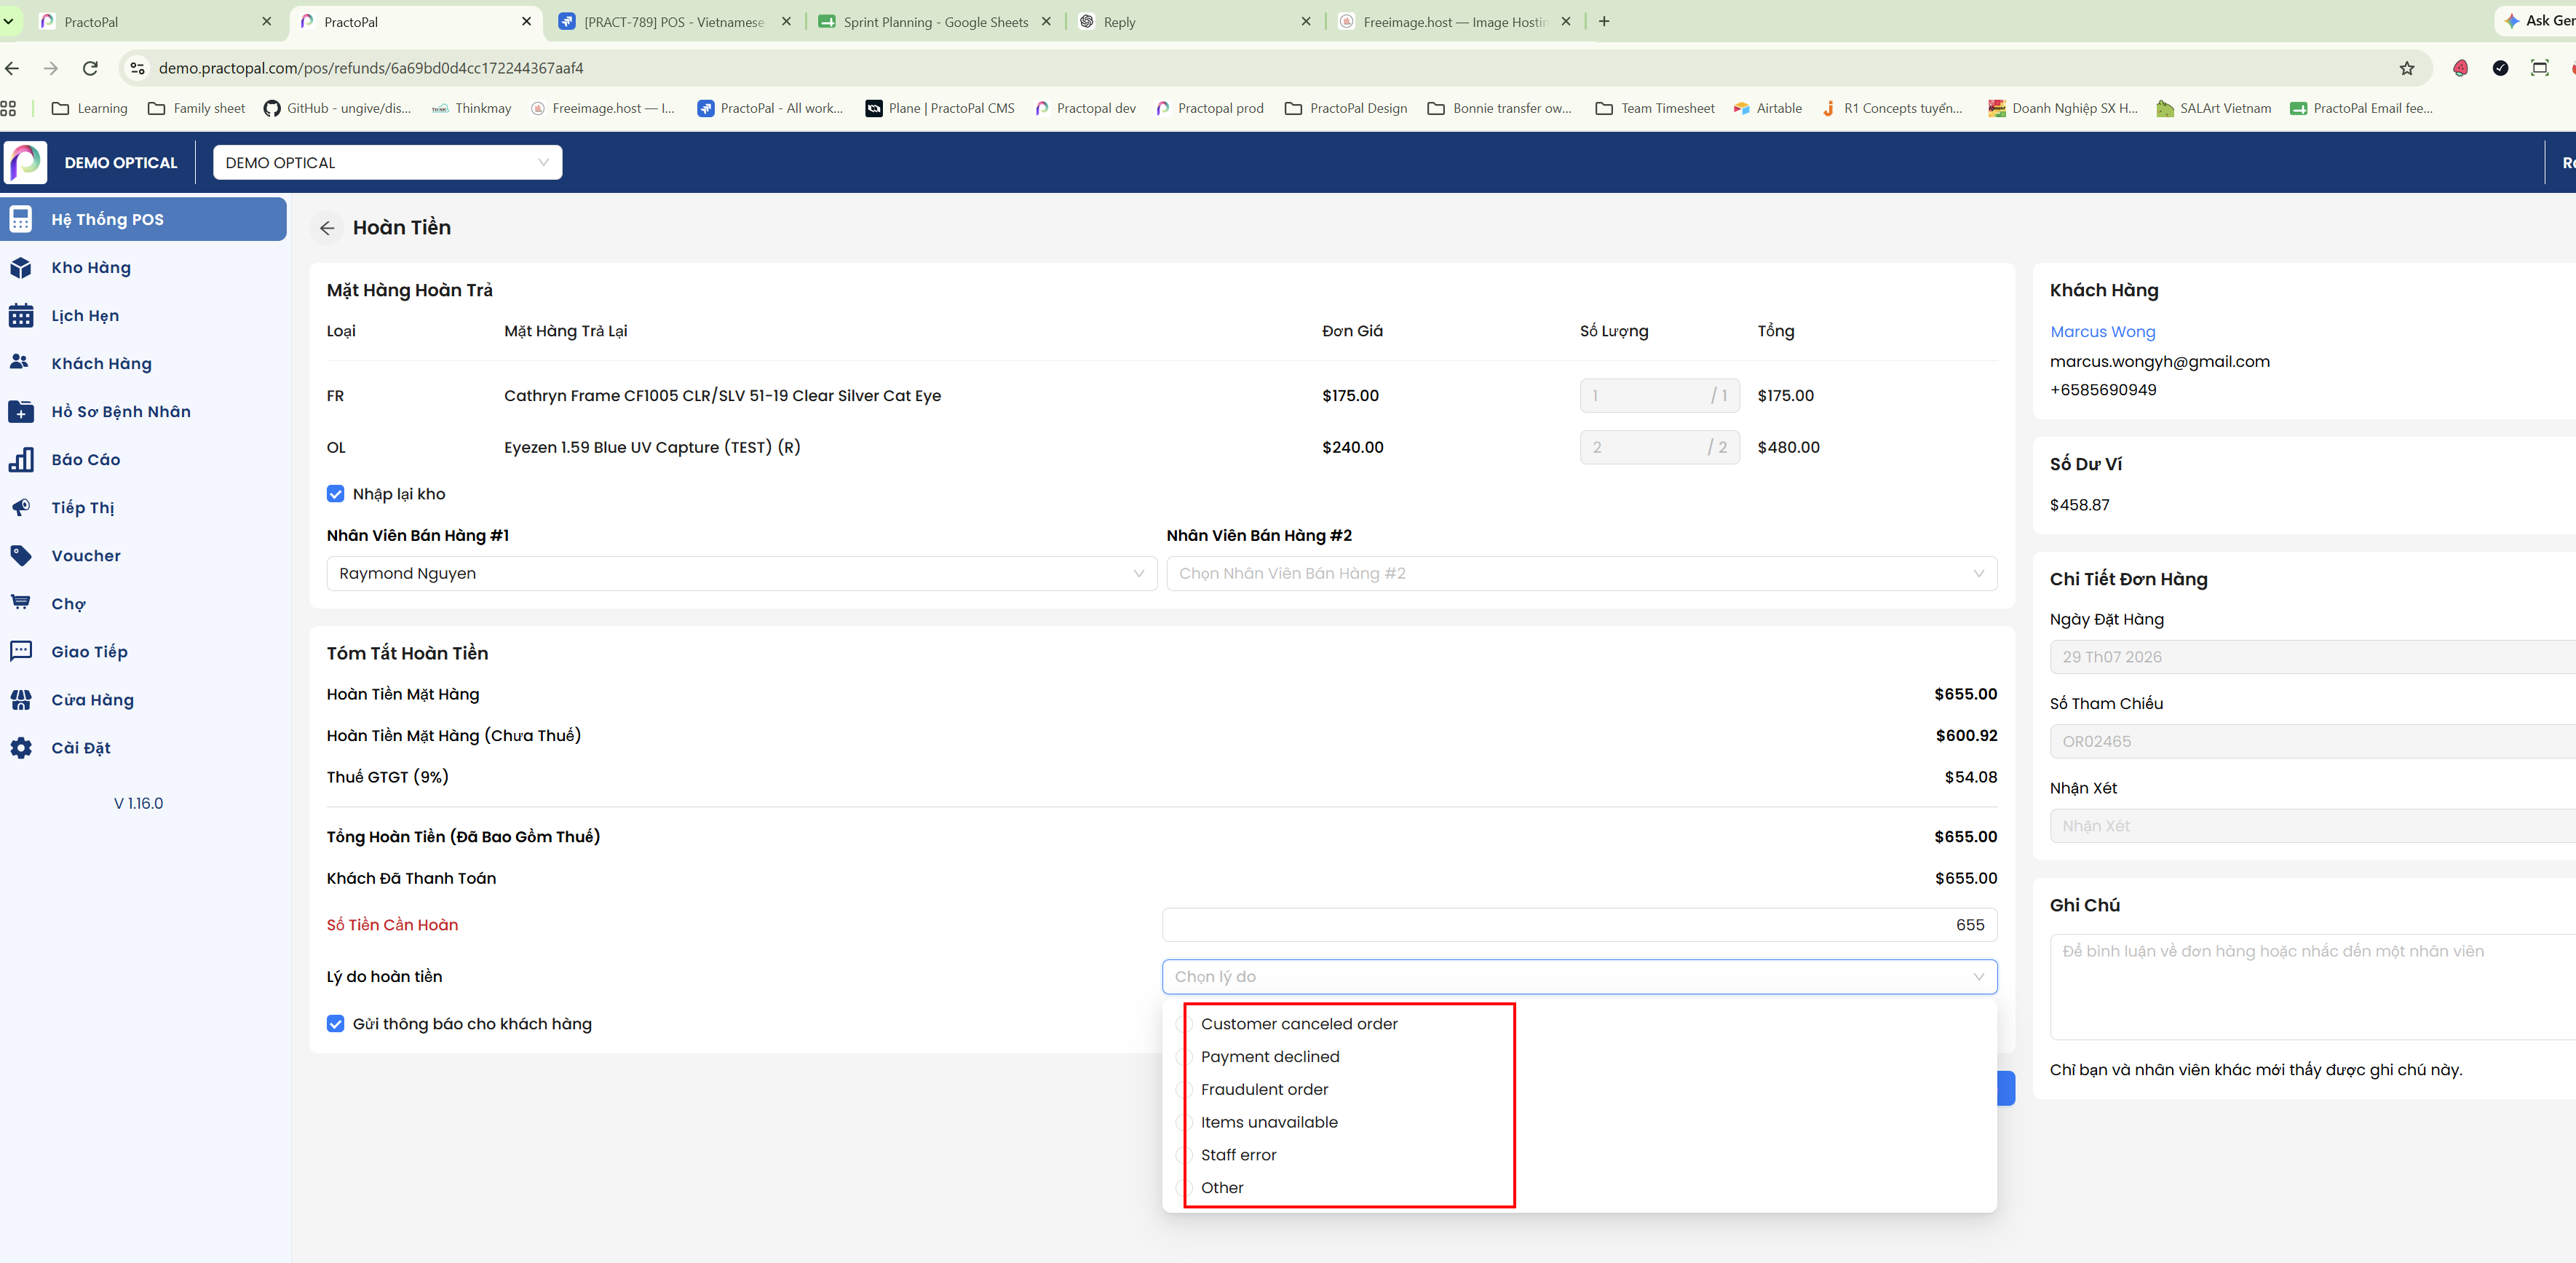The width and height of the screenshot is (2576, 1263).
Task: Click the Nhận Xét input field
Action: pyautogui.click(x=2313, y=826)
